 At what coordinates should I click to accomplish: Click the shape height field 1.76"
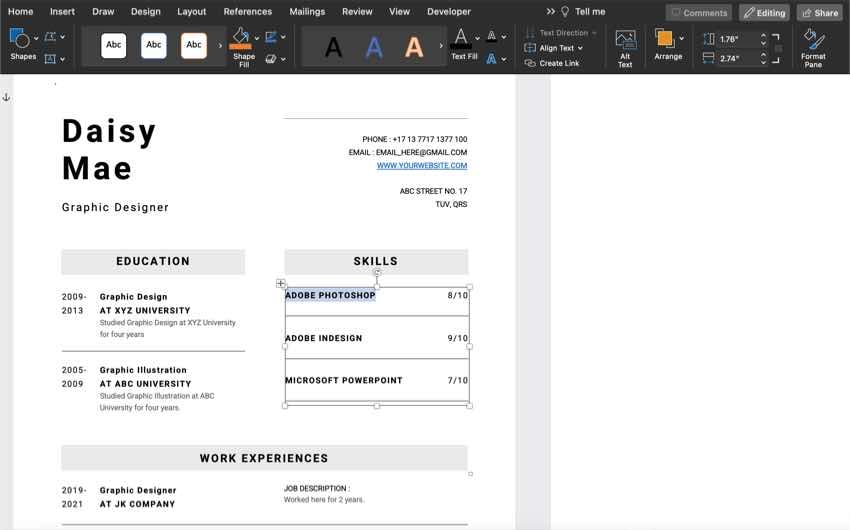(x=737, y=39)
